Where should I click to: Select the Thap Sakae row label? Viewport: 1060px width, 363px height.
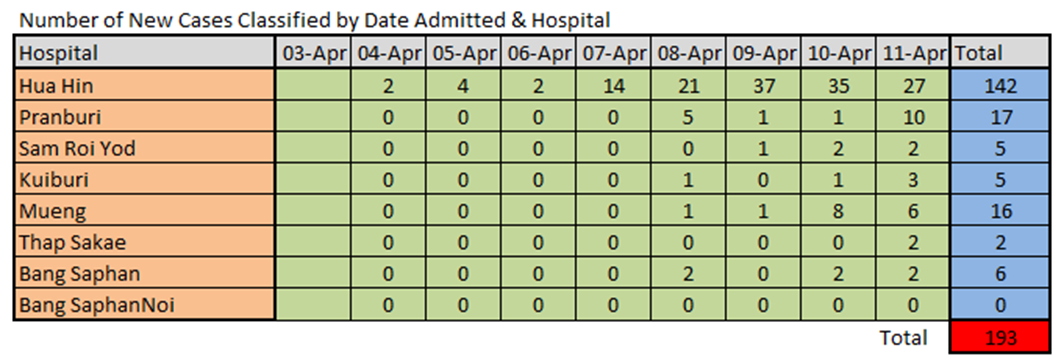coord(144,242)
